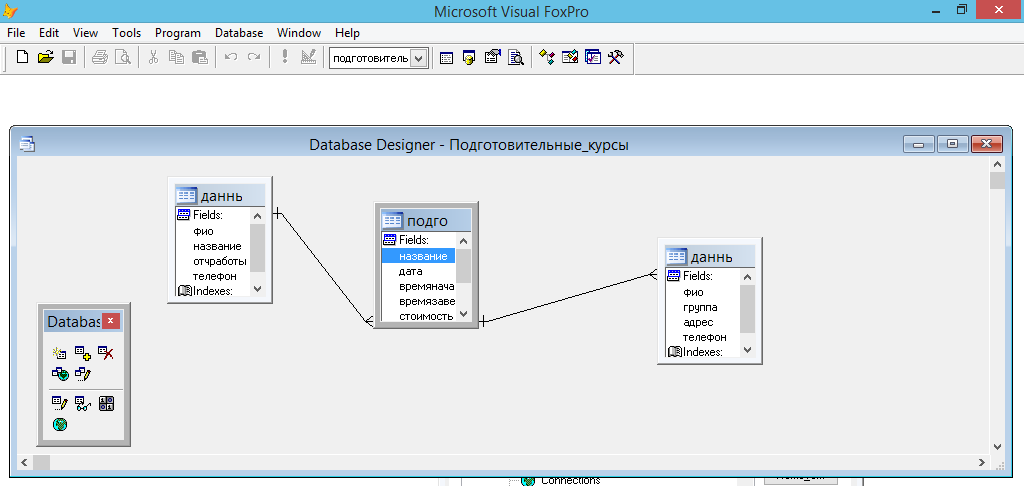Open the Data Session window icon
The height and width of the screenshot is (486, 1030).
click(469, 58)
